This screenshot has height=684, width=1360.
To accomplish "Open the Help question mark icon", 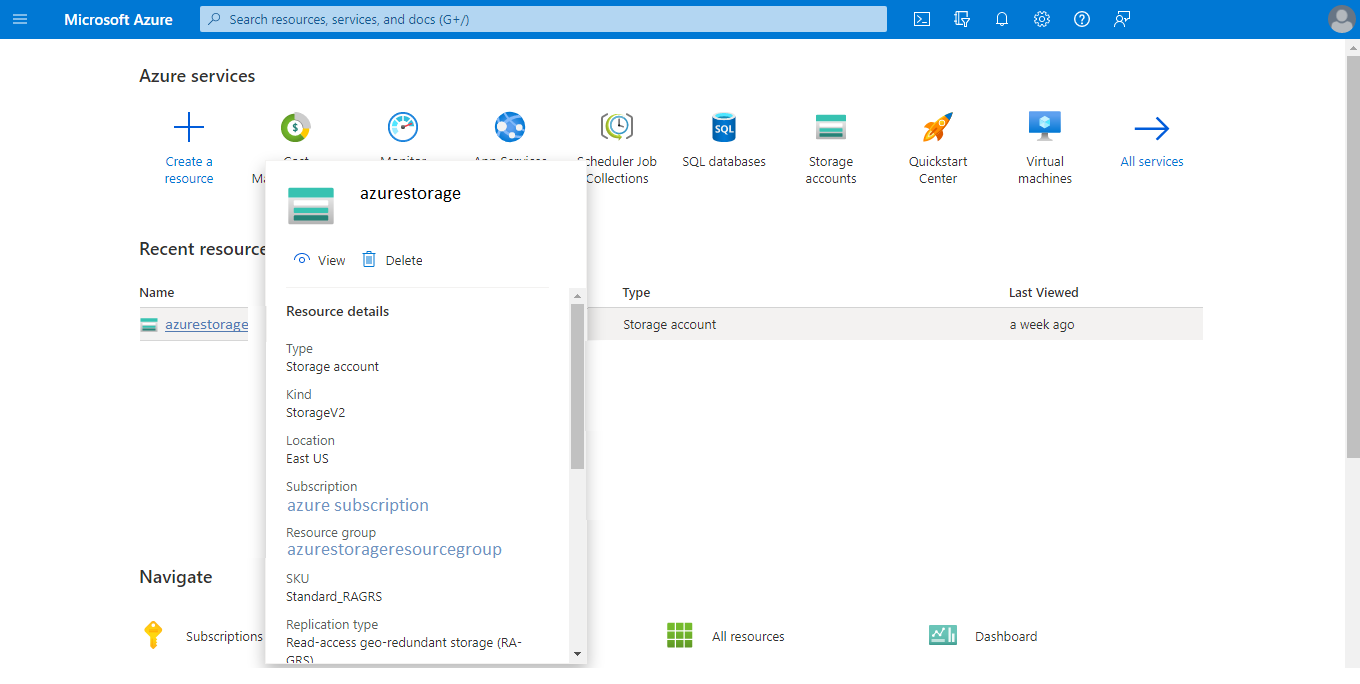I will tap(1082, 19).
